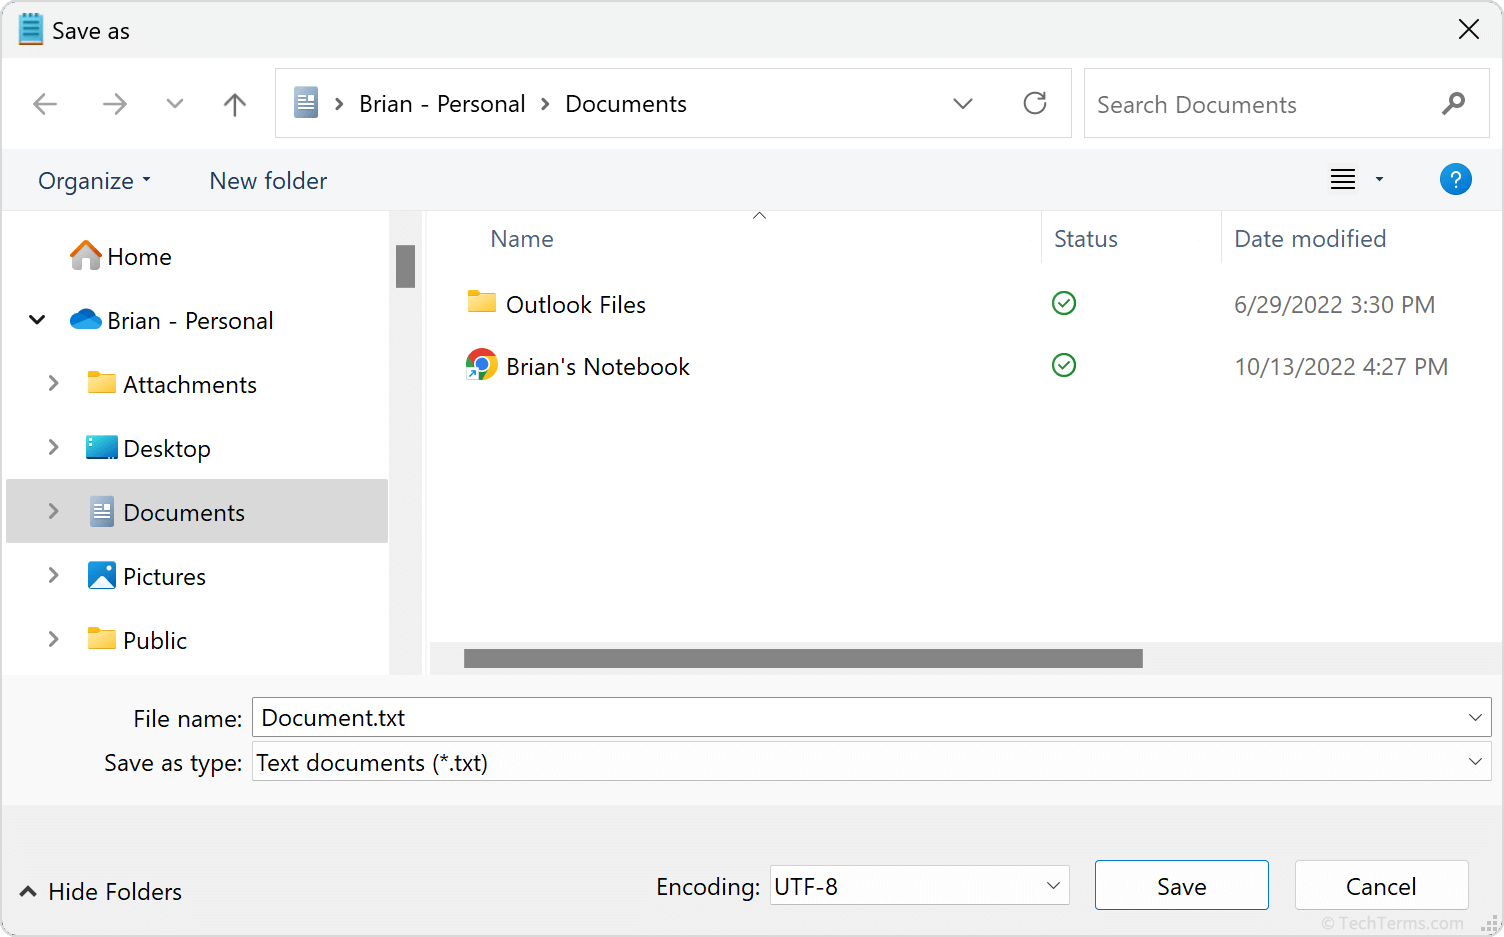
Task: Click the navigate up arrow
Action: click(x=234, y=103)
